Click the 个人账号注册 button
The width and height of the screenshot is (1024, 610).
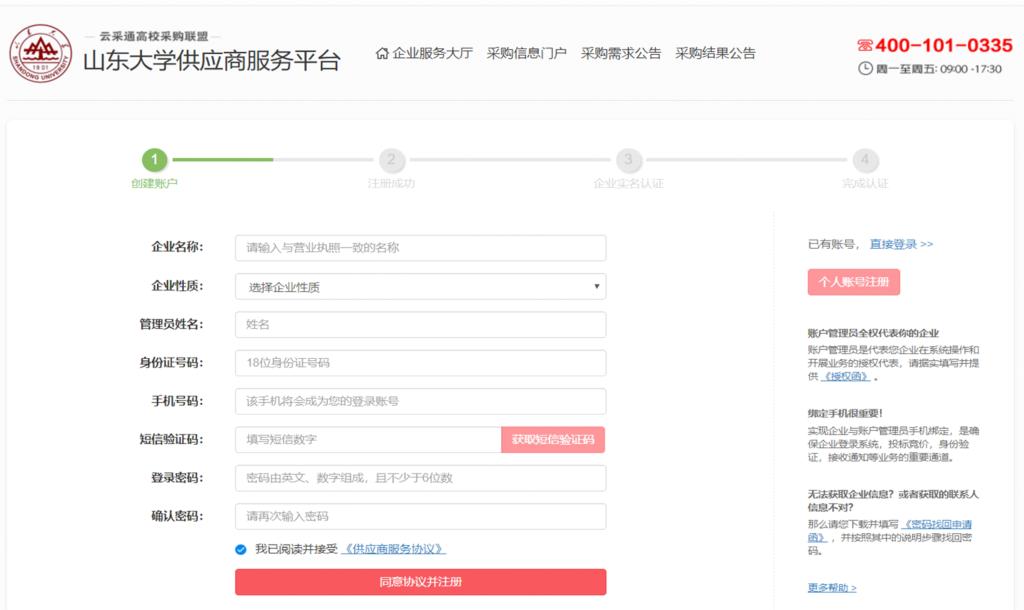[854, 282]
